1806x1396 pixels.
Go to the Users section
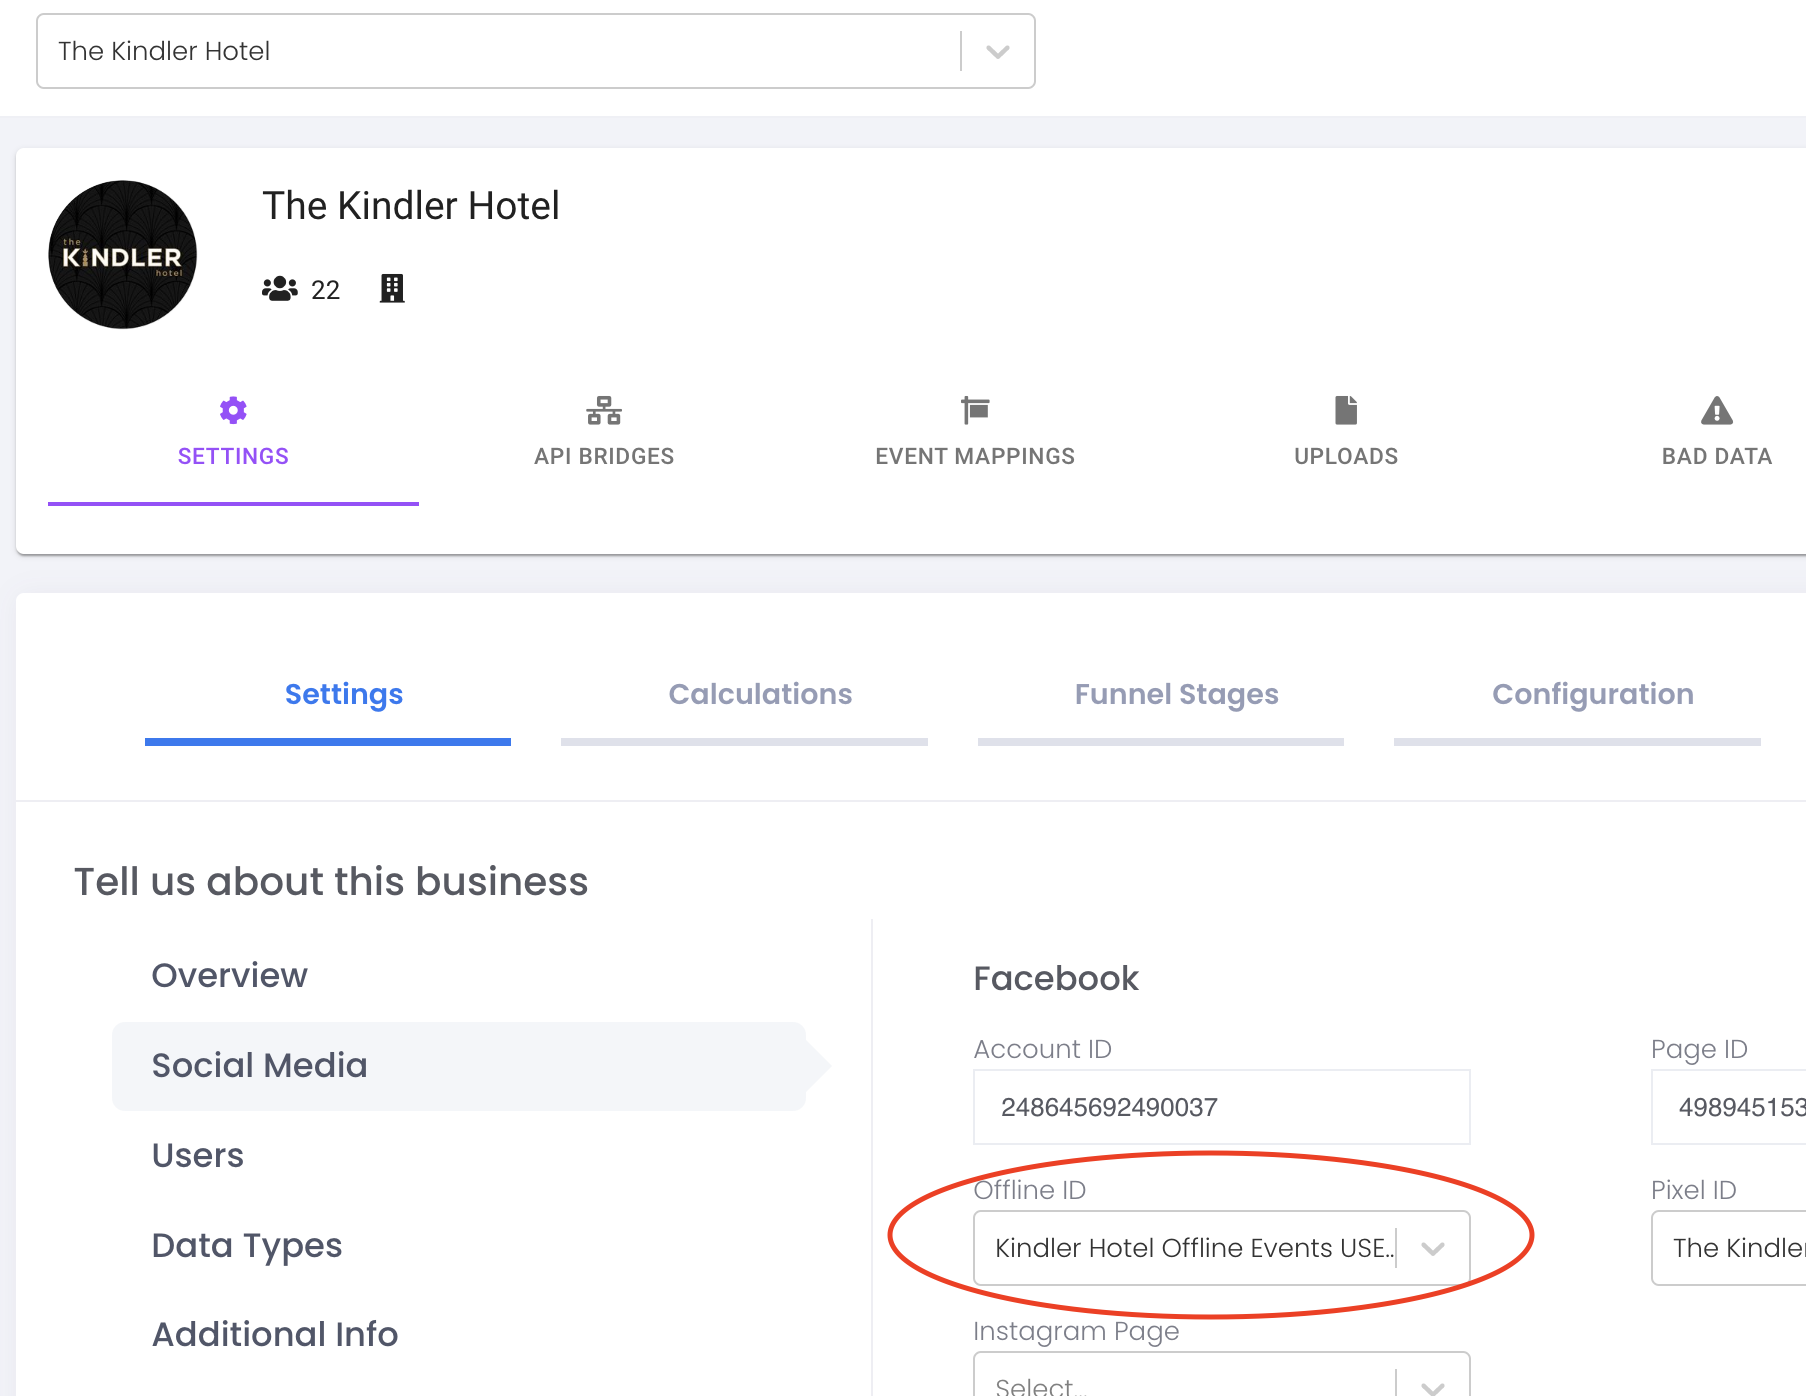click(198, 1156)
